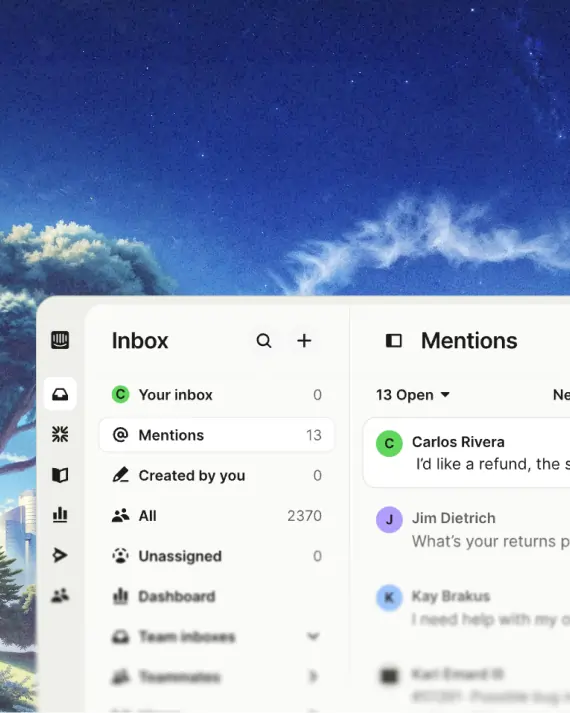Open the inbox Dashboard item
The image size is (570, 713).
point(216,596)
